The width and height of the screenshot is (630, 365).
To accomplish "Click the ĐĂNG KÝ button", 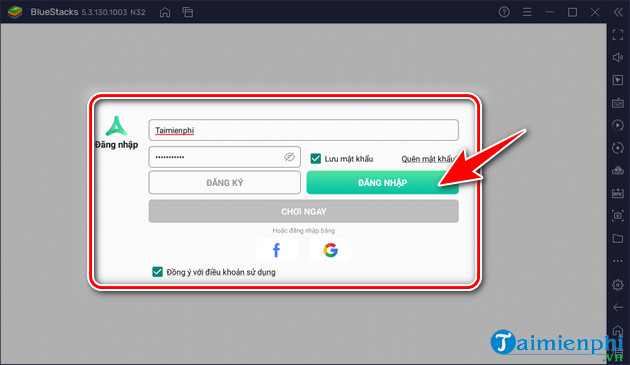I will pos(225,182).
